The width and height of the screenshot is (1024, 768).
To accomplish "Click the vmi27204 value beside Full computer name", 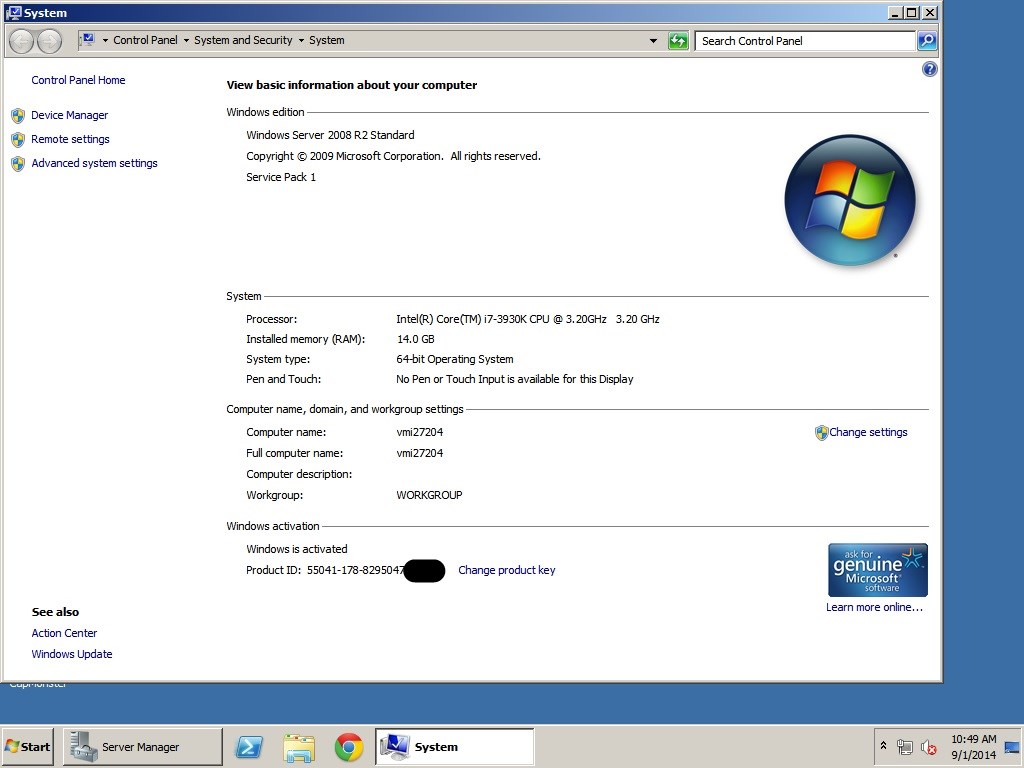I will coord(419,453).
